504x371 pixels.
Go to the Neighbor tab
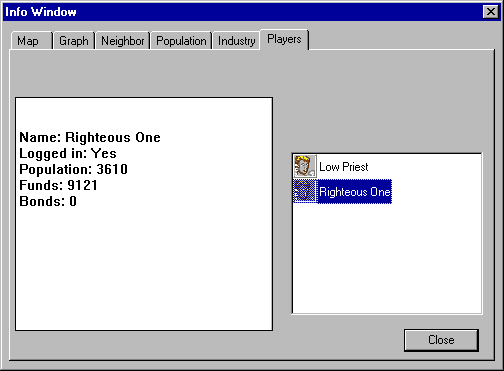(123, 41)
